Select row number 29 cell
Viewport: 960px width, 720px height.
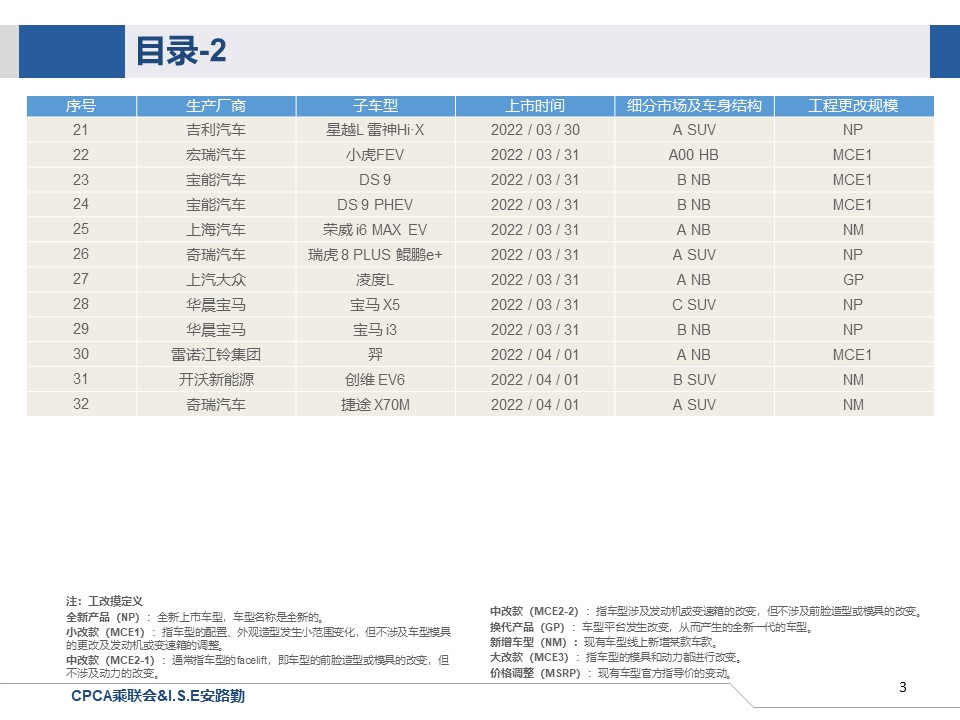[x=81, y=330]
